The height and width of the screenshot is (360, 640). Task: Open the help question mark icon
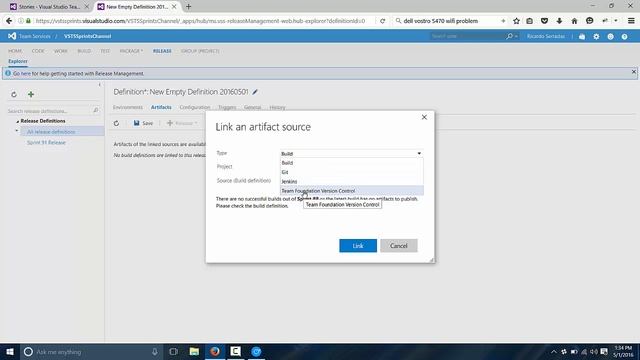[624, 36]
